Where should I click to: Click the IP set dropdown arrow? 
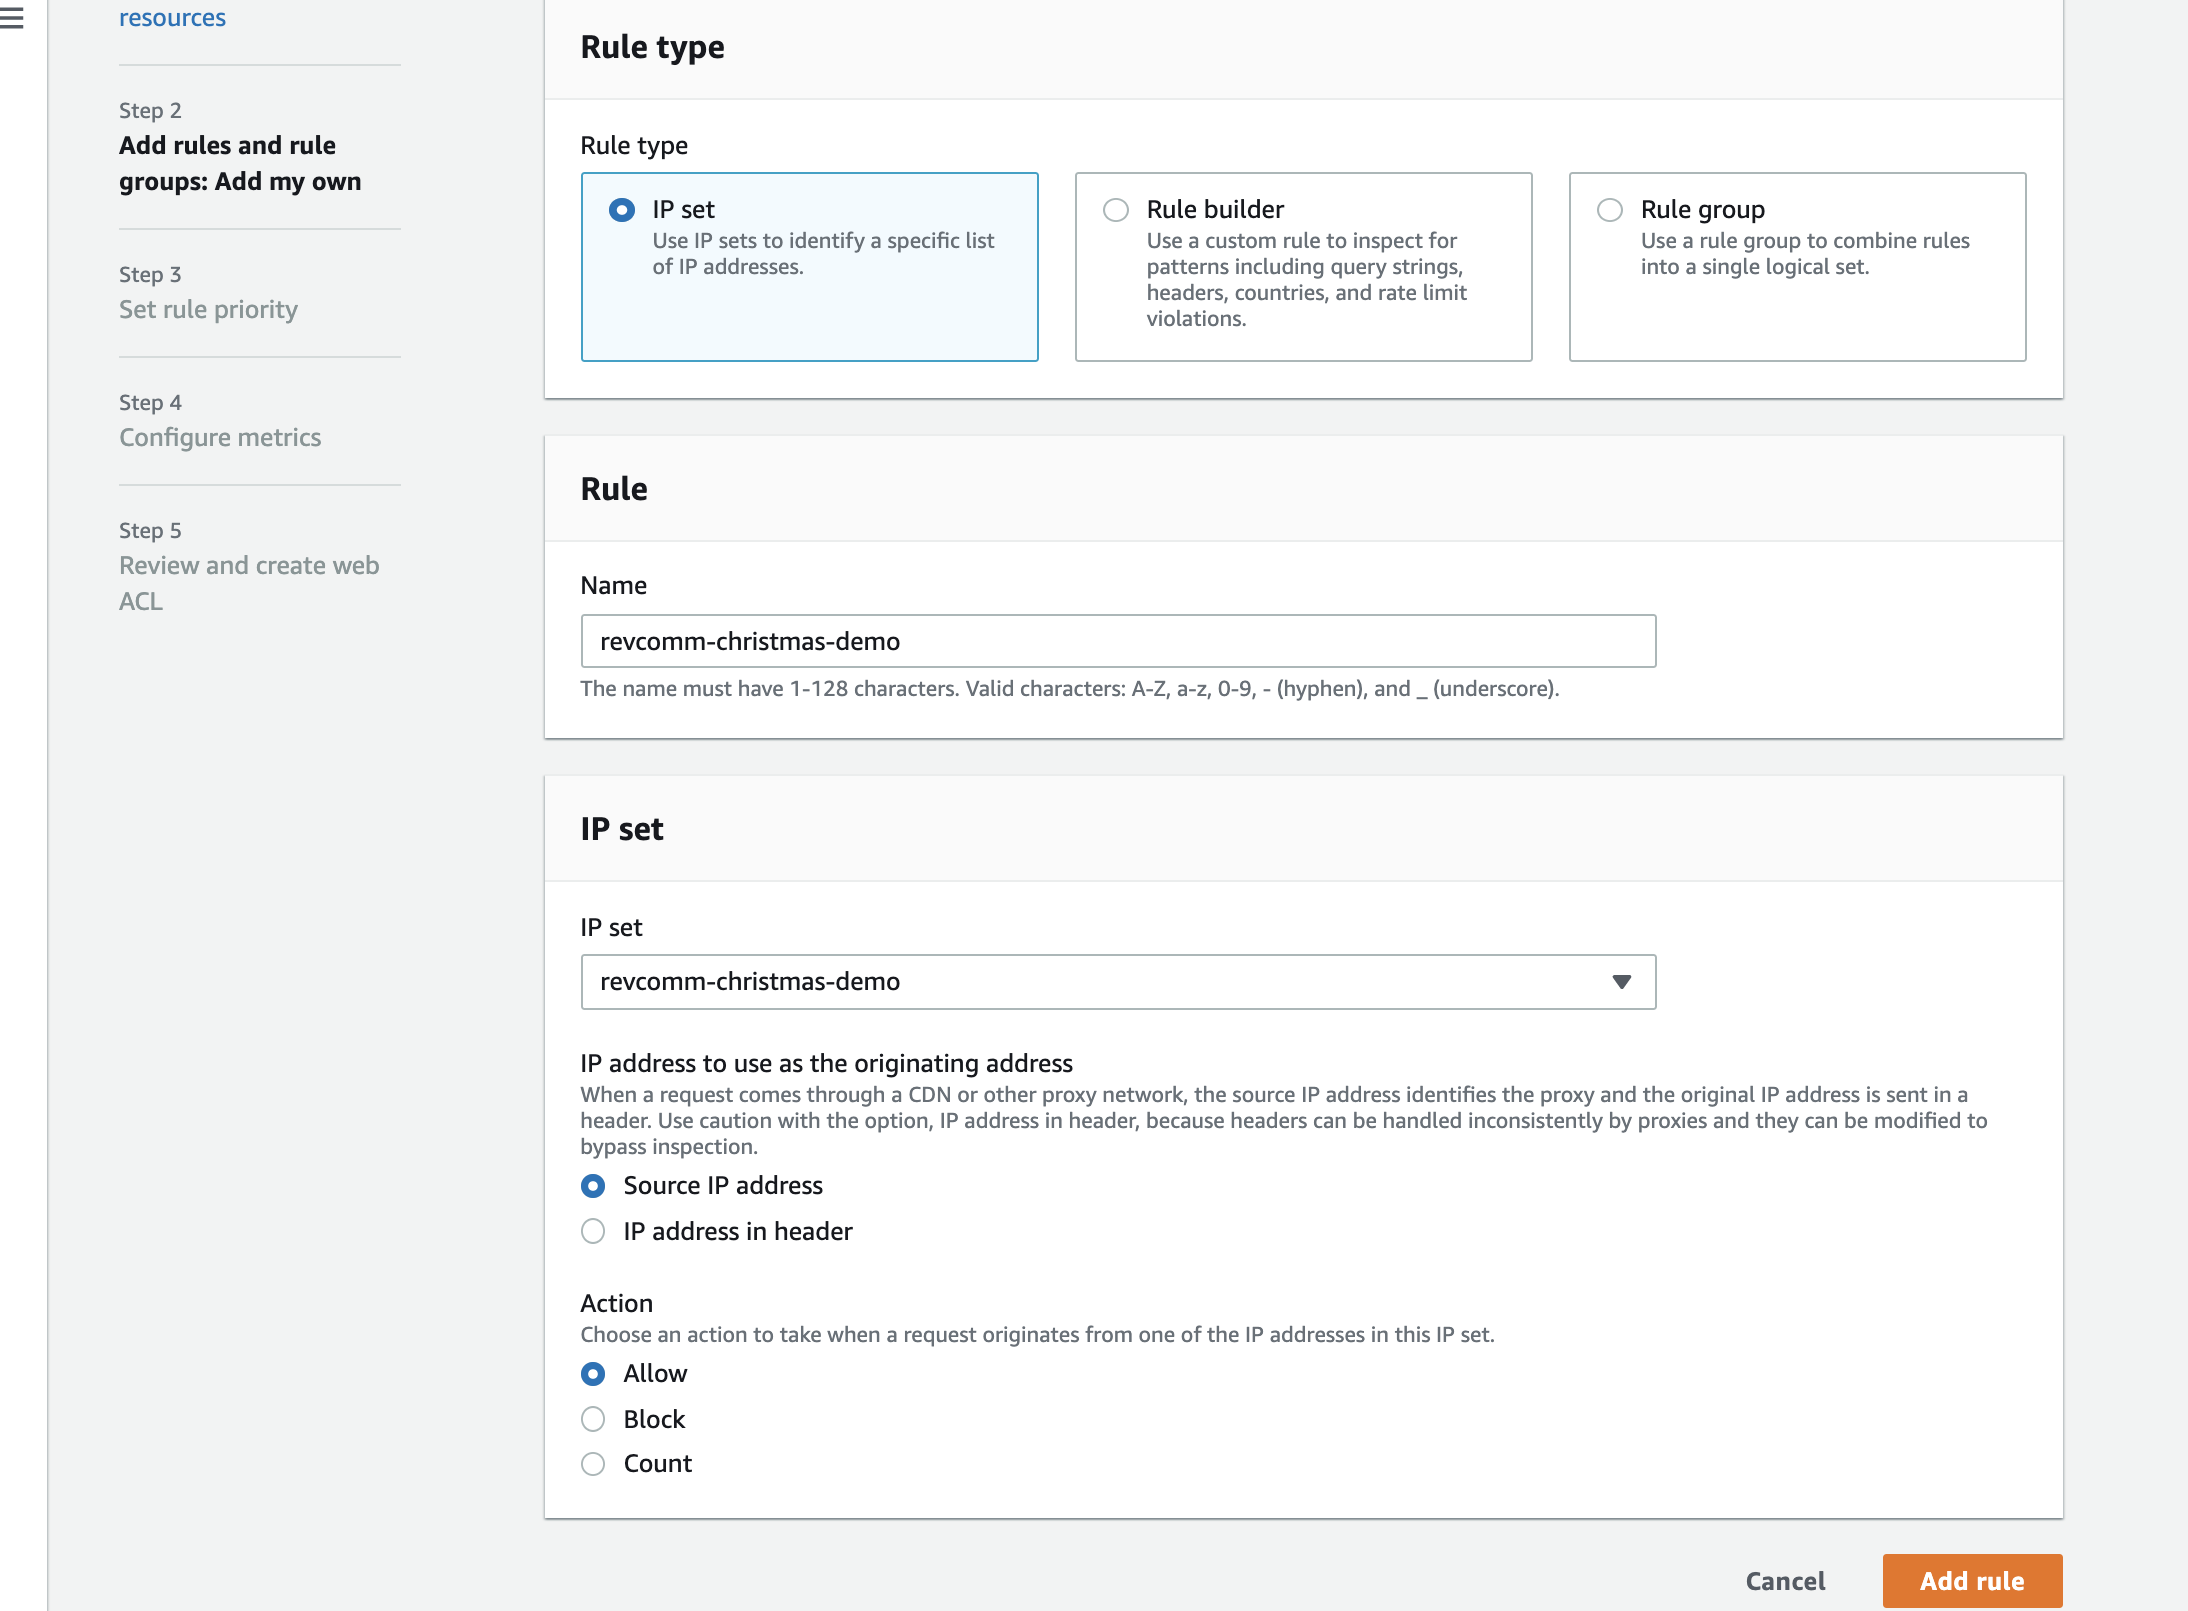click(x=1621, y=982)
